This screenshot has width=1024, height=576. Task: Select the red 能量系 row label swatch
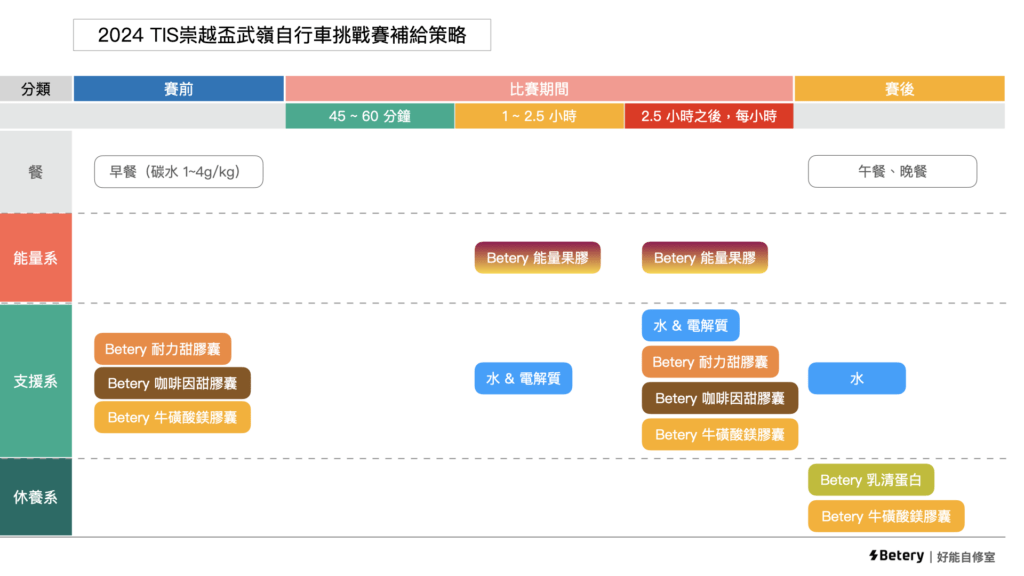coord(36,257)
